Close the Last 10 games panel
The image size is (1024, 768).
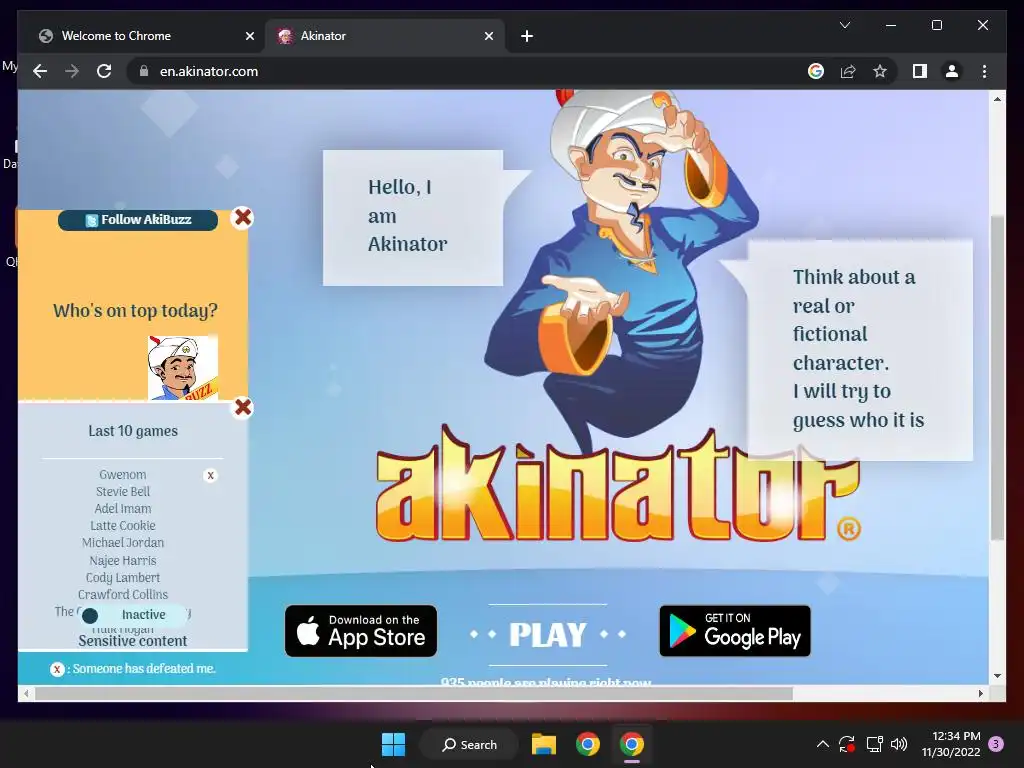[243, 408]
